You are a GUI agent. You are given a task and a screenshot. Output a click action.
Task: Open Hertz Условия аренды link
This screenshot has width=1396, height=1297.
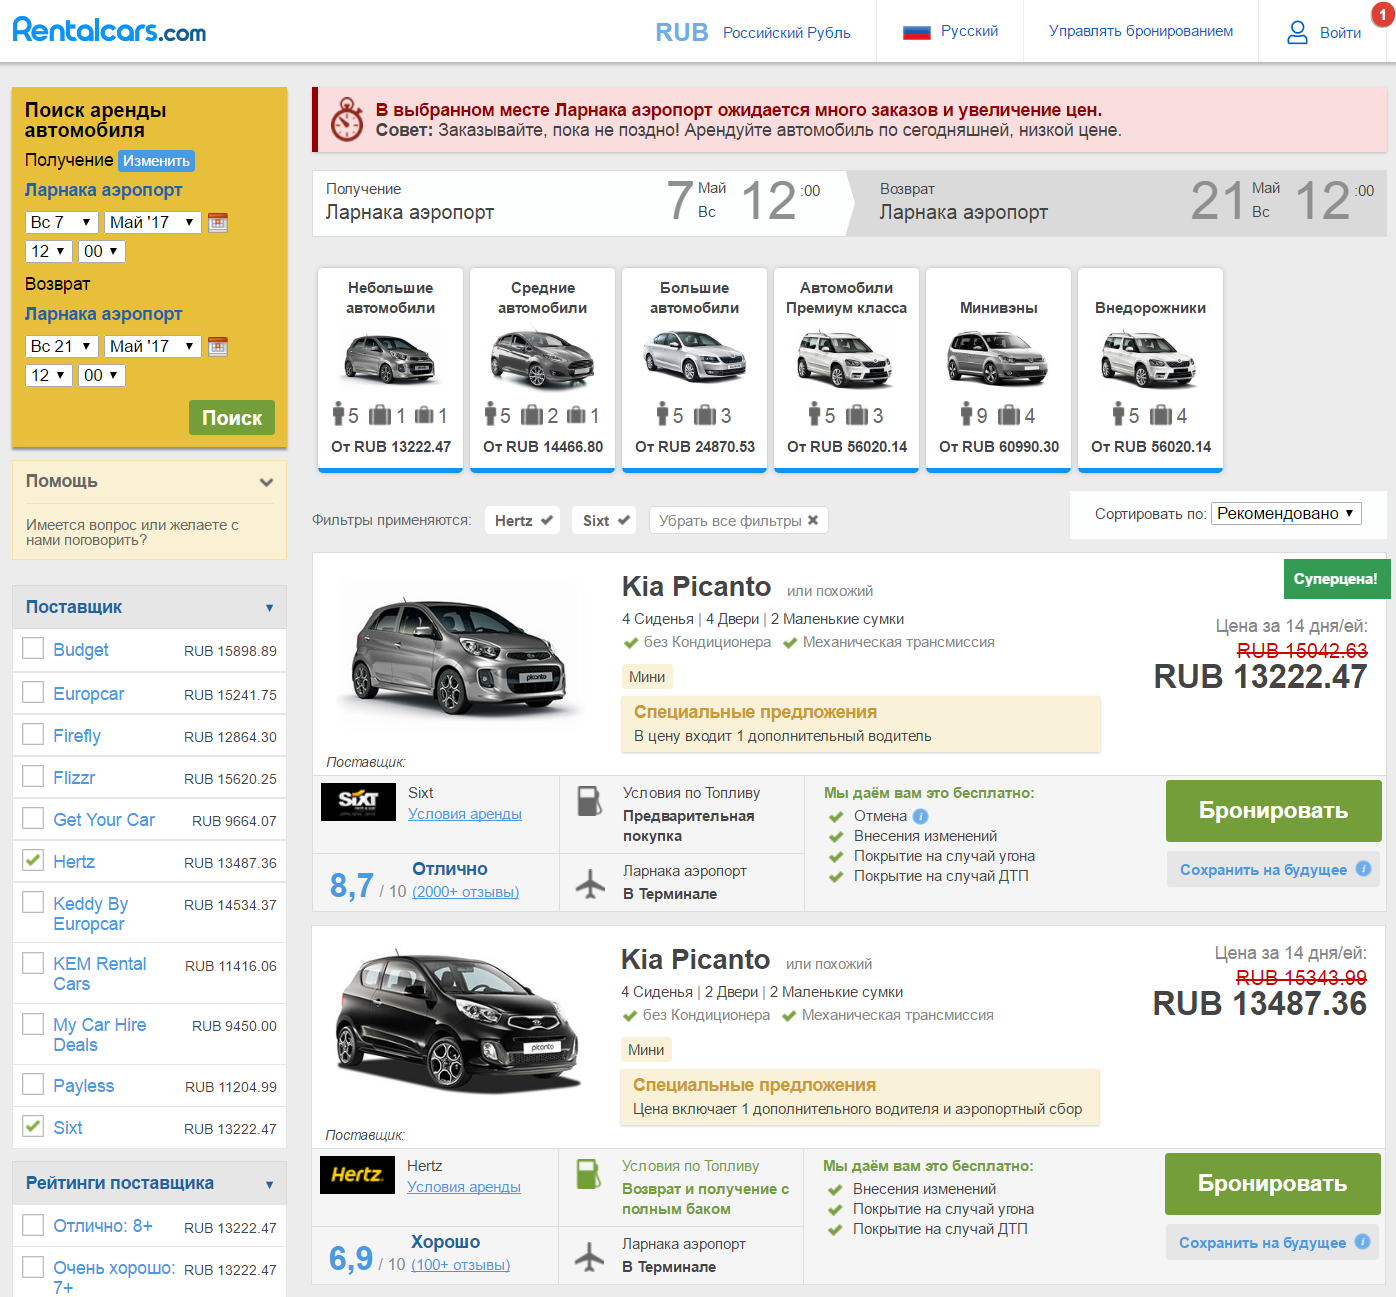(464, 1187)
